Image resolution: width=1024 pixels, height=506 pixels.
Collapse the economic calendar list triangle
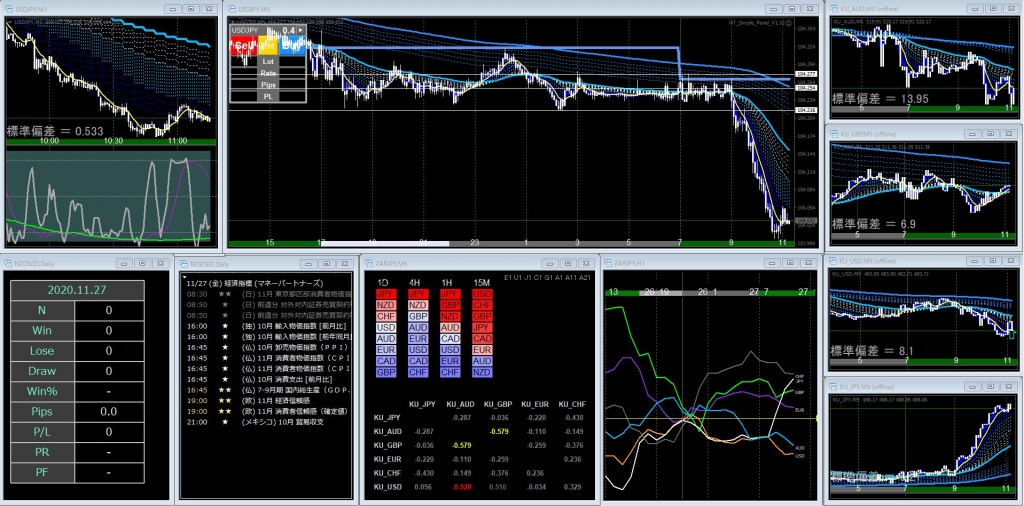182,273
